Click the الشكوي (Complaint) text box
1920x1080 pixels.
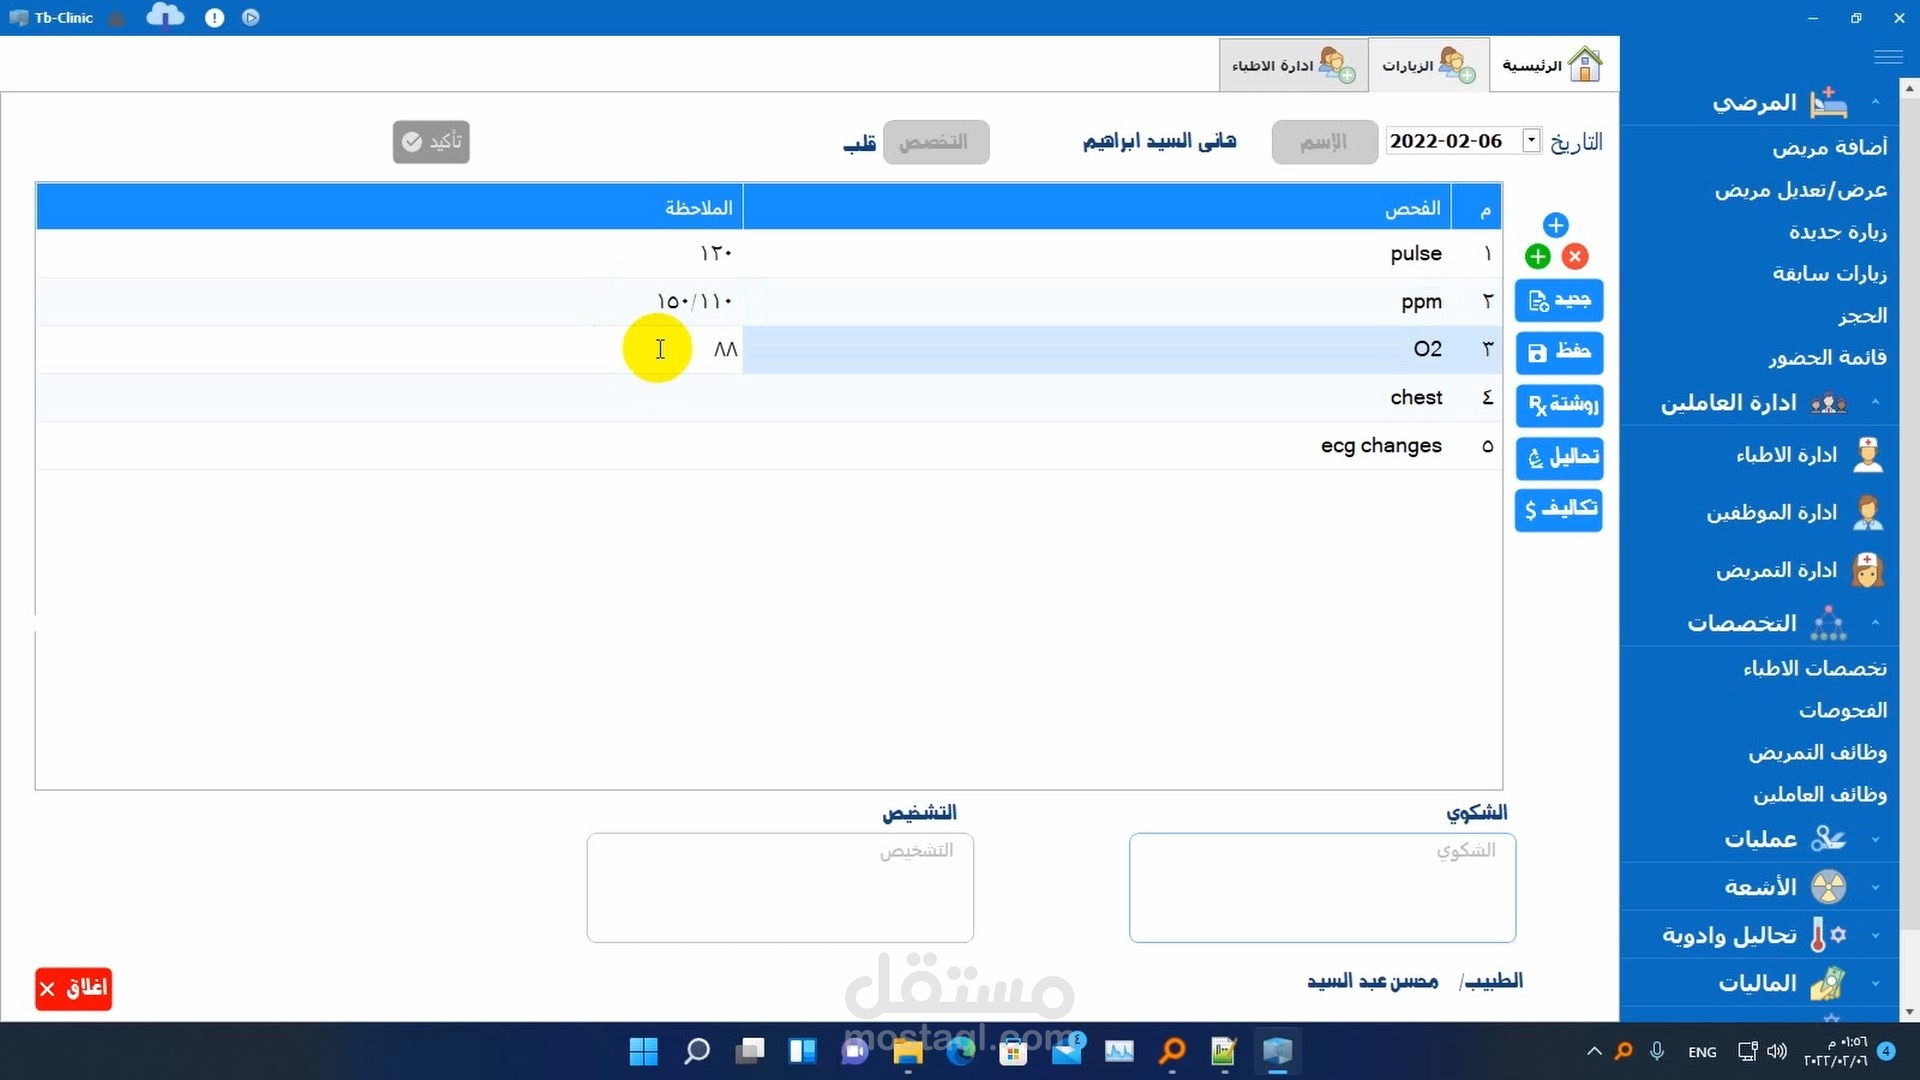[x=1322, y=888]
